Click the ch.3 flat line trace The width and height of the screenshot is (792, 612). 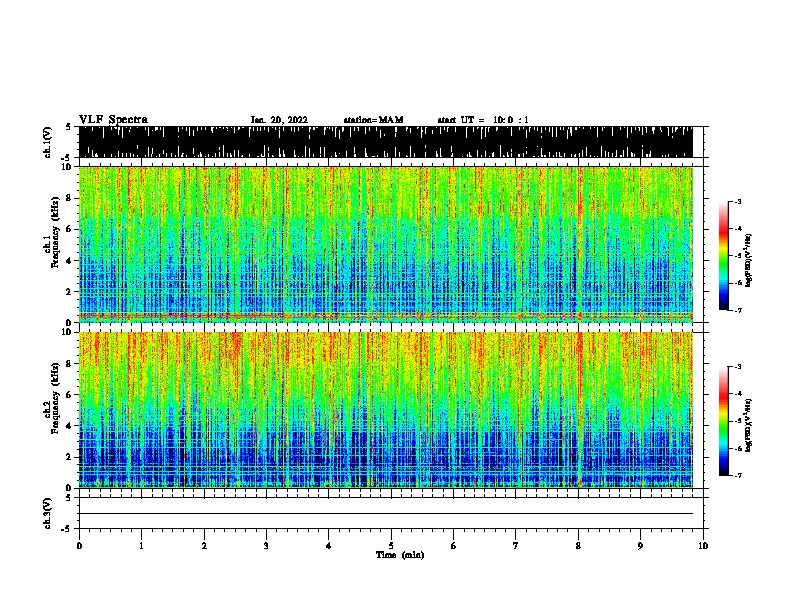pyautogui.click(x=386, y=514)
